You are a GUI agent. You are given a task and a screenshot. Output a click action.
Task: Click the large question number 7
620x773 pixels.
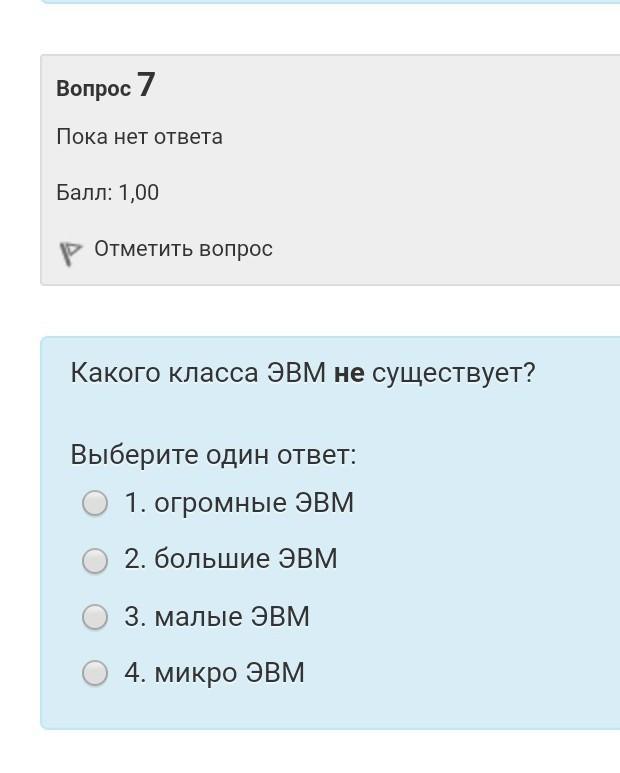pyautogui.click(x=146, y=85)
